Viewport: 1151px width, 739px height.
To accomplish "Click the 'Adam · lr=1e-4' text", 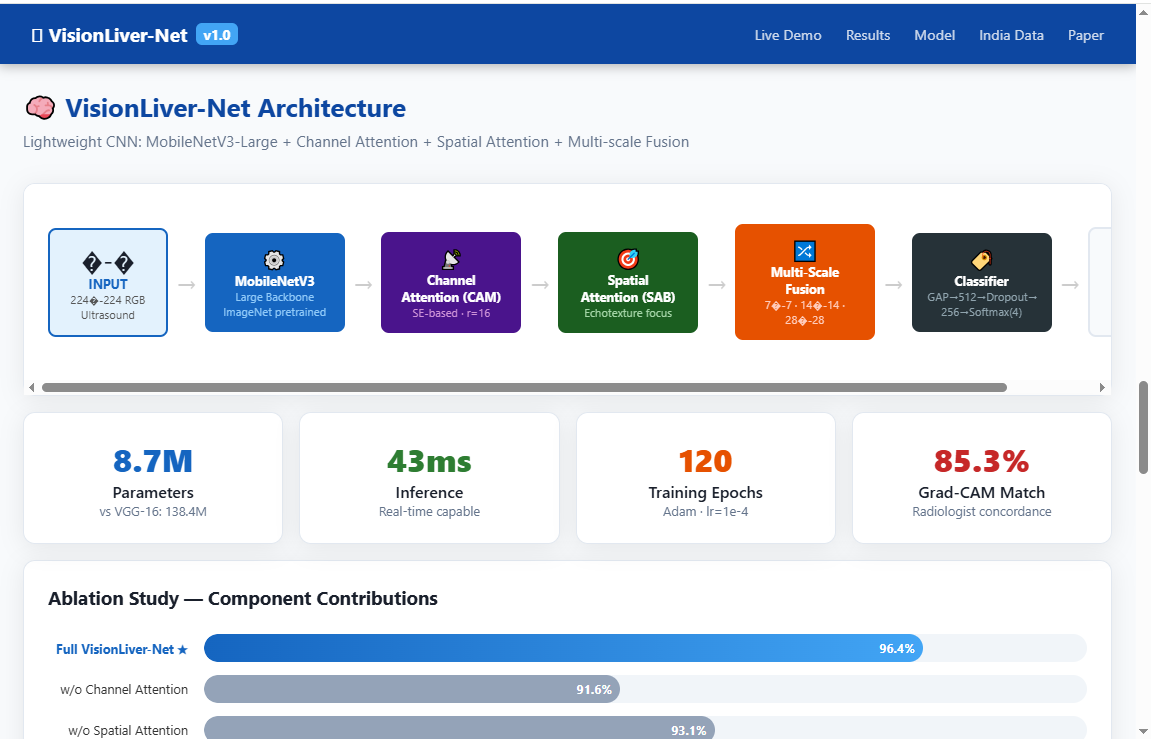I will [705, 512].
